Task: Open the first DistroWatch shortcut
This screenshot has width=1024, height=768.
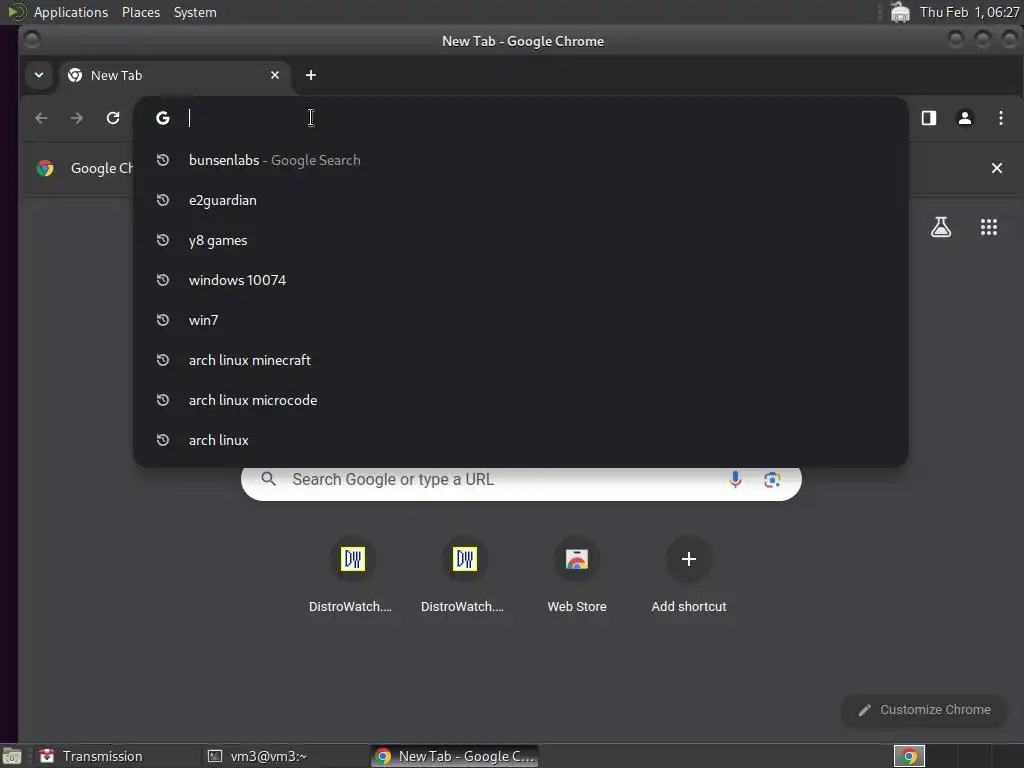Action: pyautogui.click(x=353, y=575)
